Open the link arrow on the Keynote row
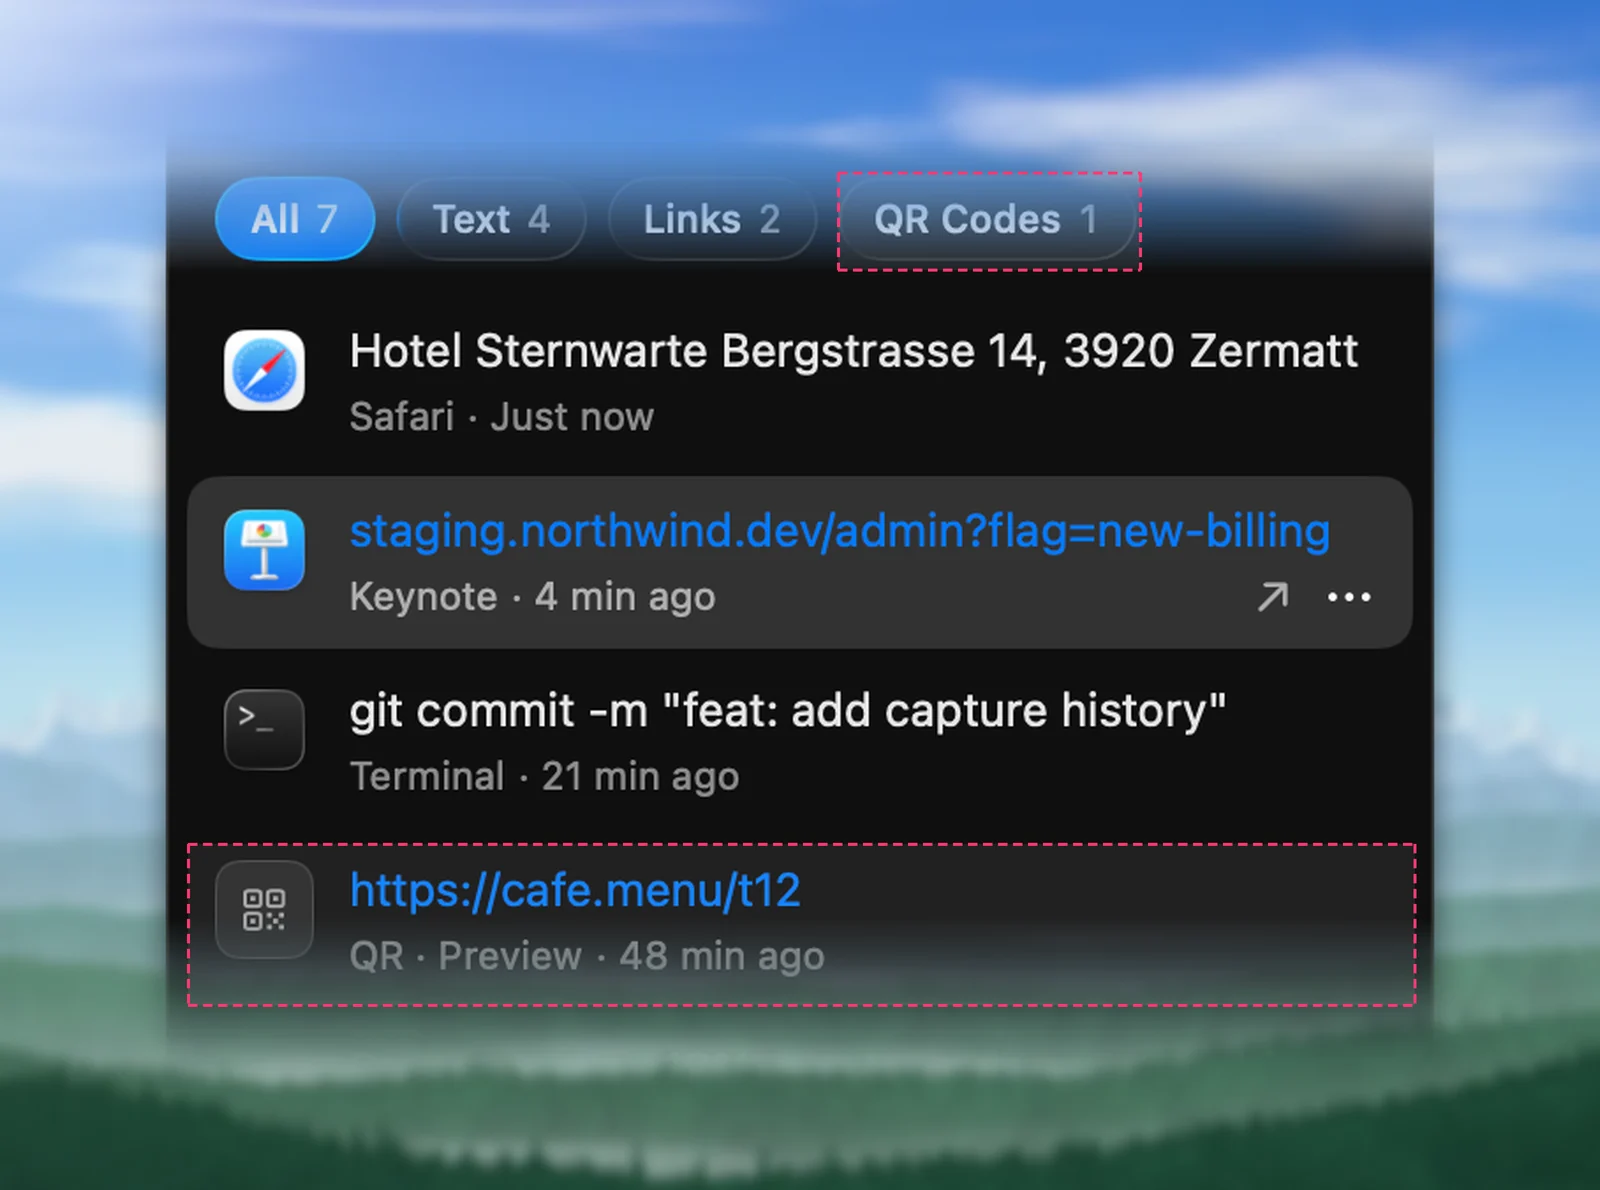This screenshot has height=1190, width=1600. (1273, 597)
